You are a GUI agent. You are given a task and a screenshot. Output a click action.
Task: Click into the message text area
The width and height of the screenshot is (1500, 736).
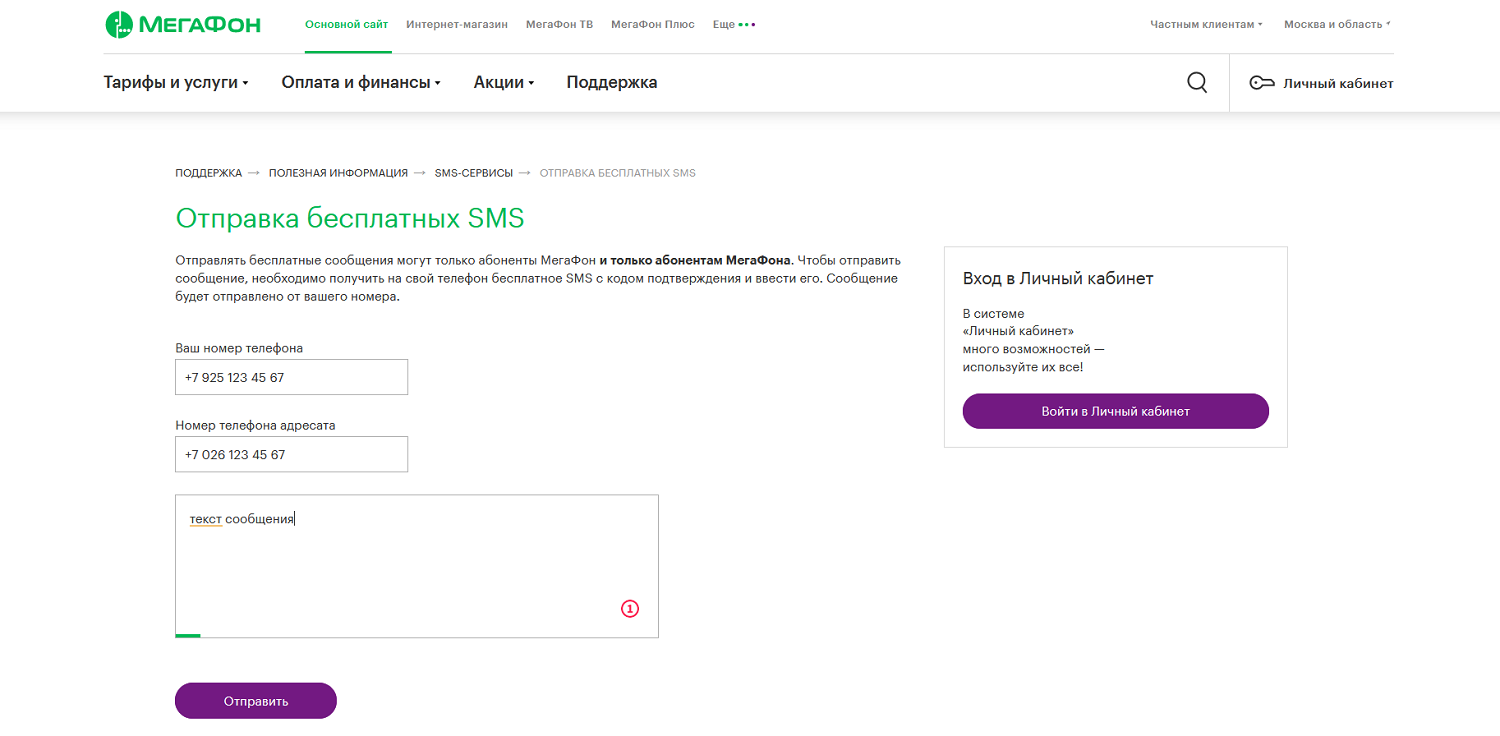417,566
